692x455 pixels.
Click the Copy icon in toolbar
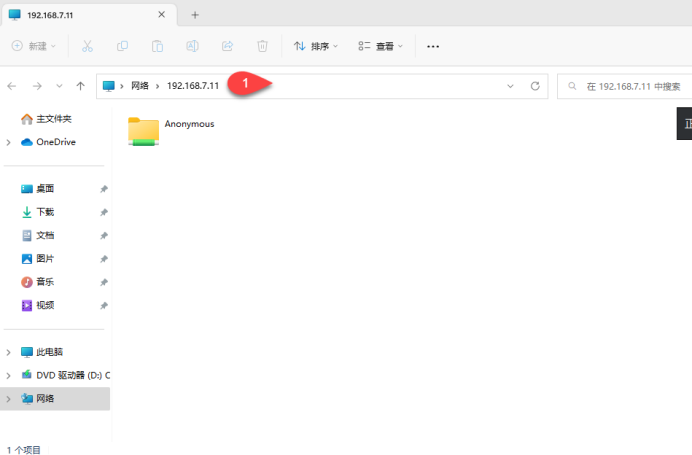click(122, 46)
